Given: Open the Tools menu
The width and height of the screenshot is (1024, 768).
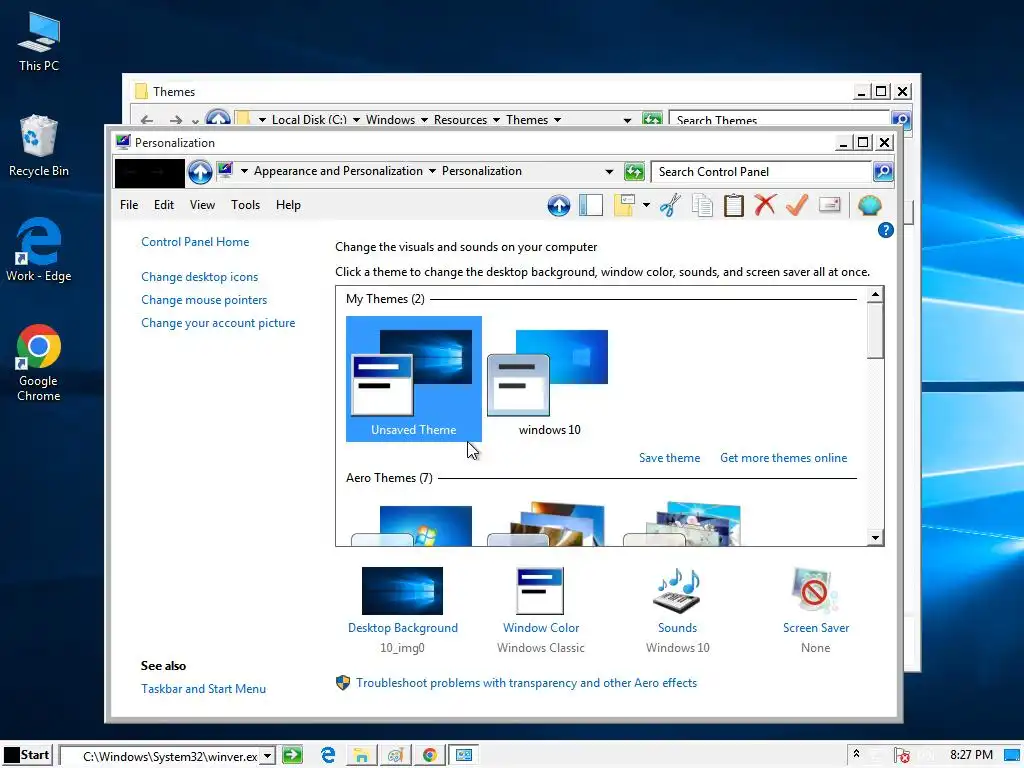Looking at the screenshot, I should pyautogui.click(x=246, y=205).
